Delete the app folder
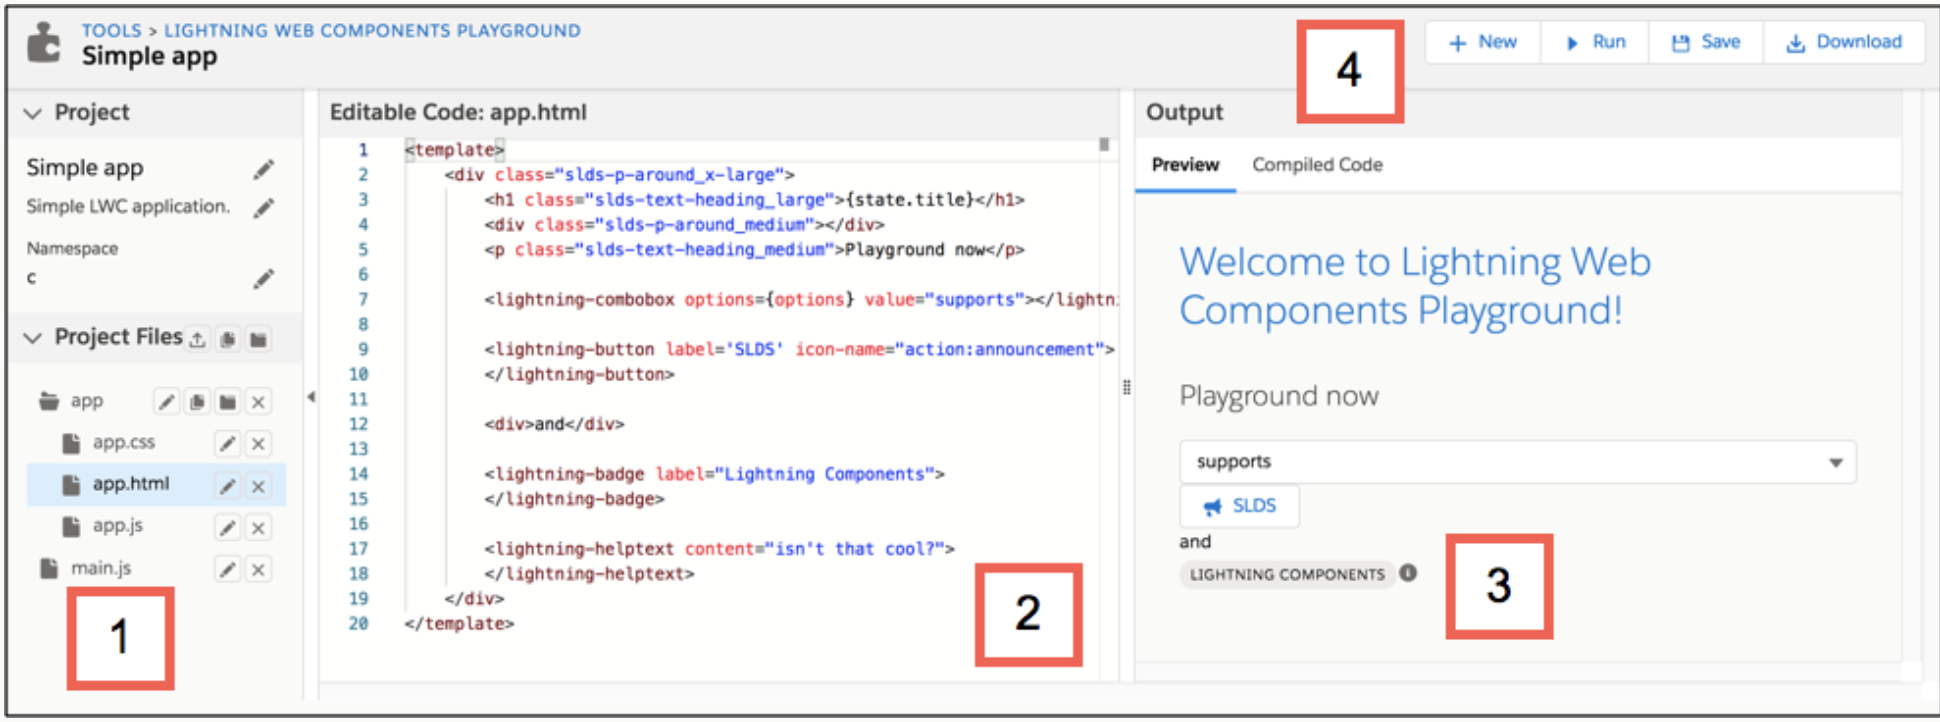 point(258,402)
